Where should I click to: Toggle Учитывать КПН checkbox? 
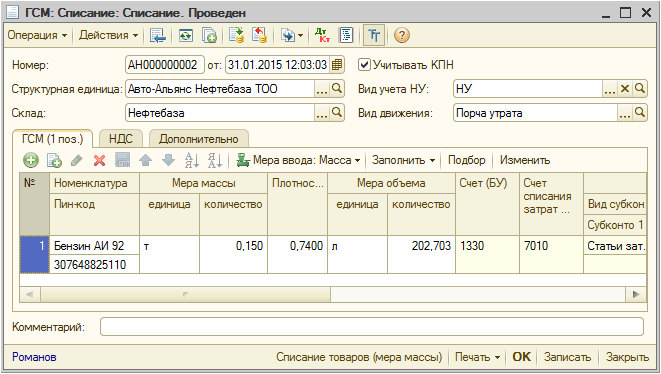(364, 65)
